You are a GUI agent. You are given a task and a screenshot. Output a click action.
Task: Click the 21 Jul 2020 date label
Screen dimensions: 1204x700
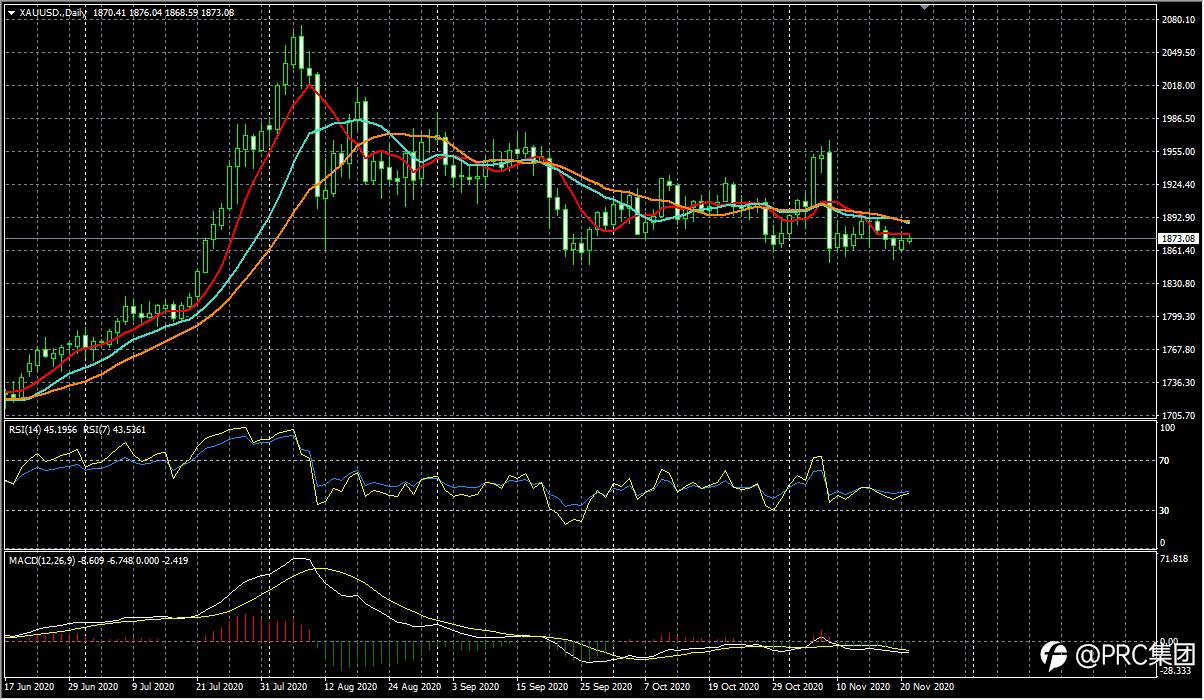[x=220, y=687]
